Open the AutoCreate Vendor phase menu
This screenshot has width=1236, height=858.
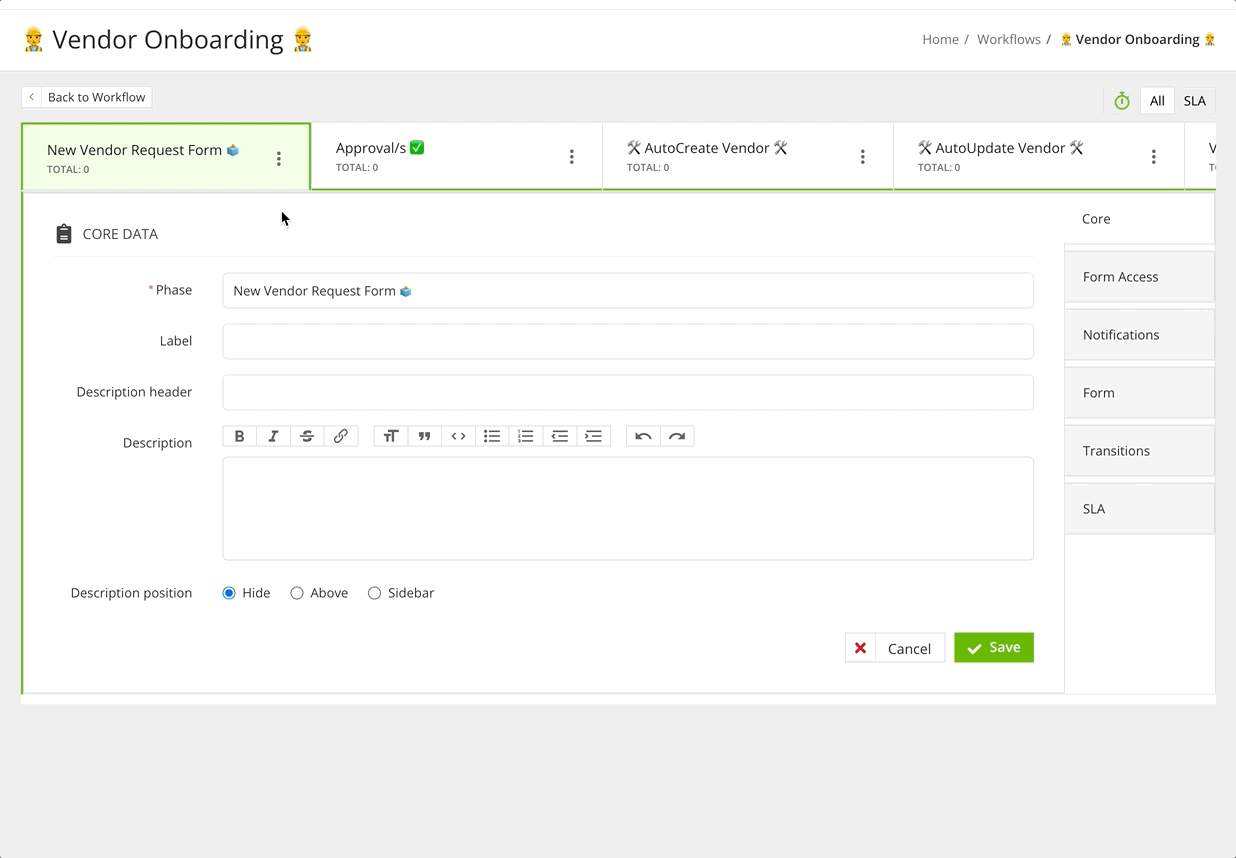click(x=863, y=157)
